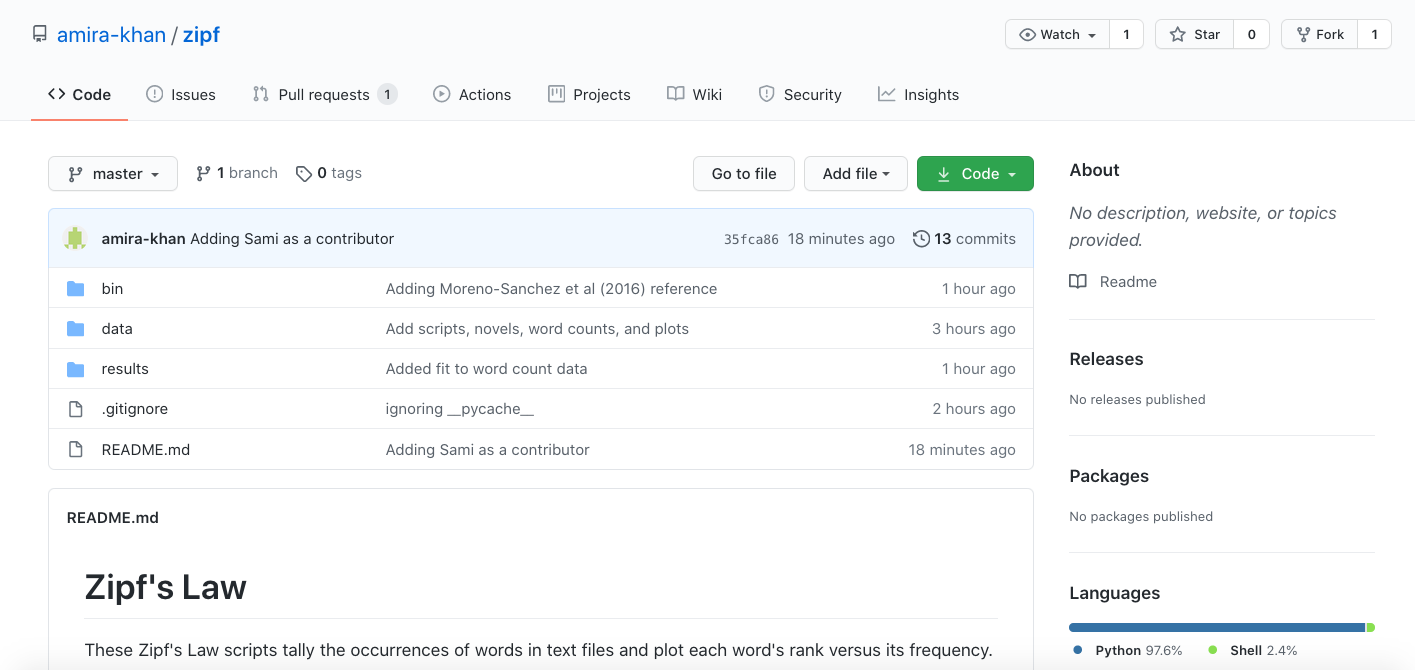Screen dimensions: 1415x670
Task: Open the Moreno-Sanchez reference commit message
Action: (x=551, y=288)
